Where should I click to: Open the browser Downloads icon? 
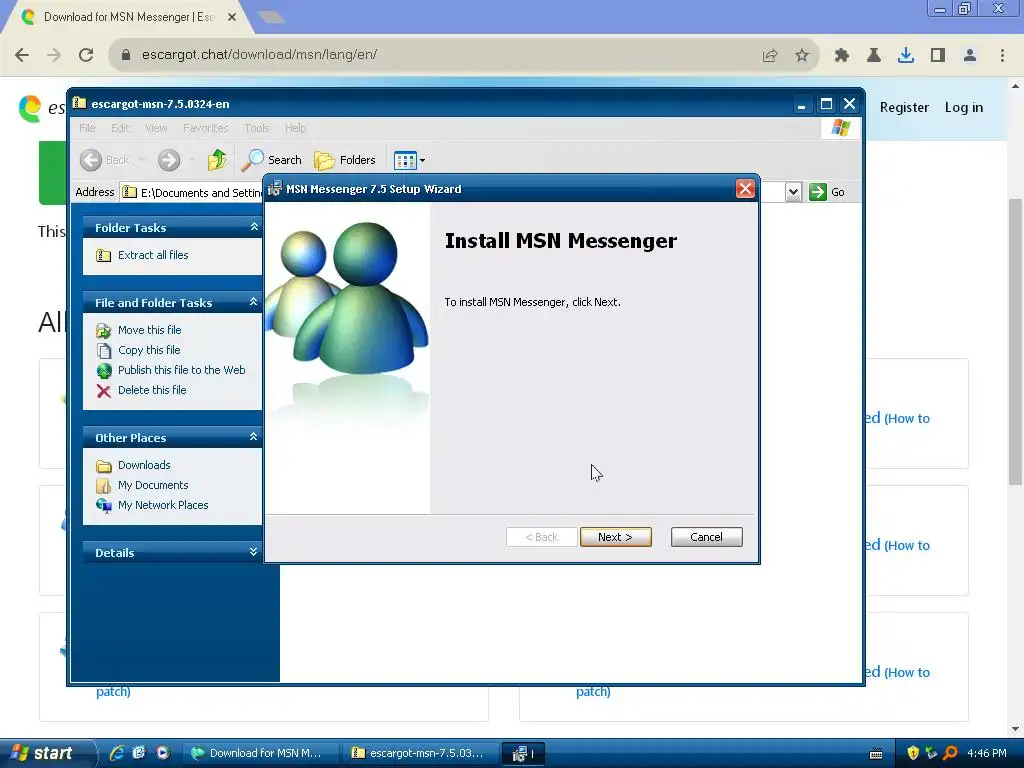tap(906, 56)
